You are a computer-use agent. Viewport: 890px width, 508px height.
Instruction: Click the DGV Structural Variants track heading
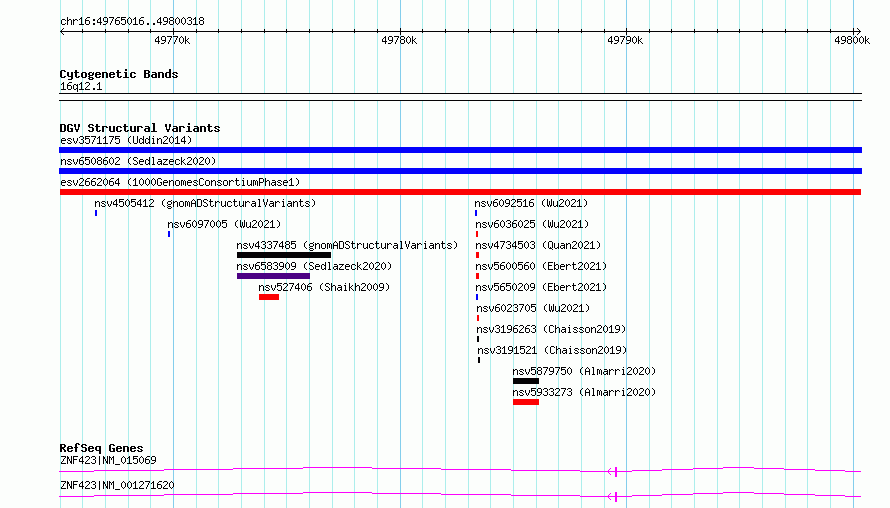click(x=140, y=128)
